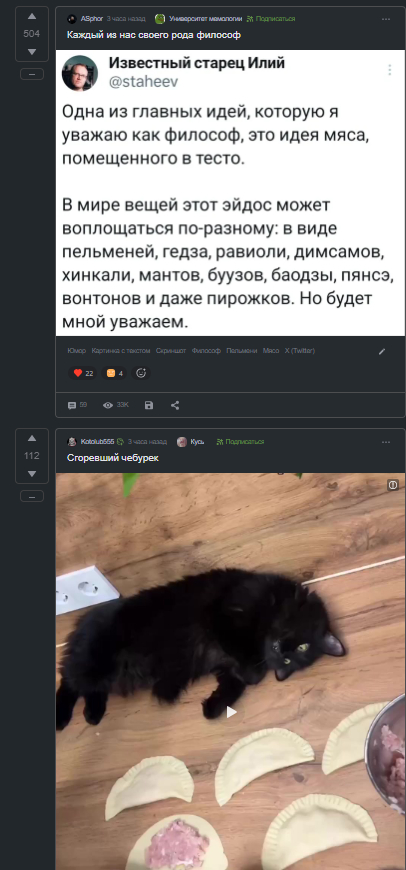Upvote the philosopher post with 504 rating
Screen dimensions: 406x870
(32, 17)
